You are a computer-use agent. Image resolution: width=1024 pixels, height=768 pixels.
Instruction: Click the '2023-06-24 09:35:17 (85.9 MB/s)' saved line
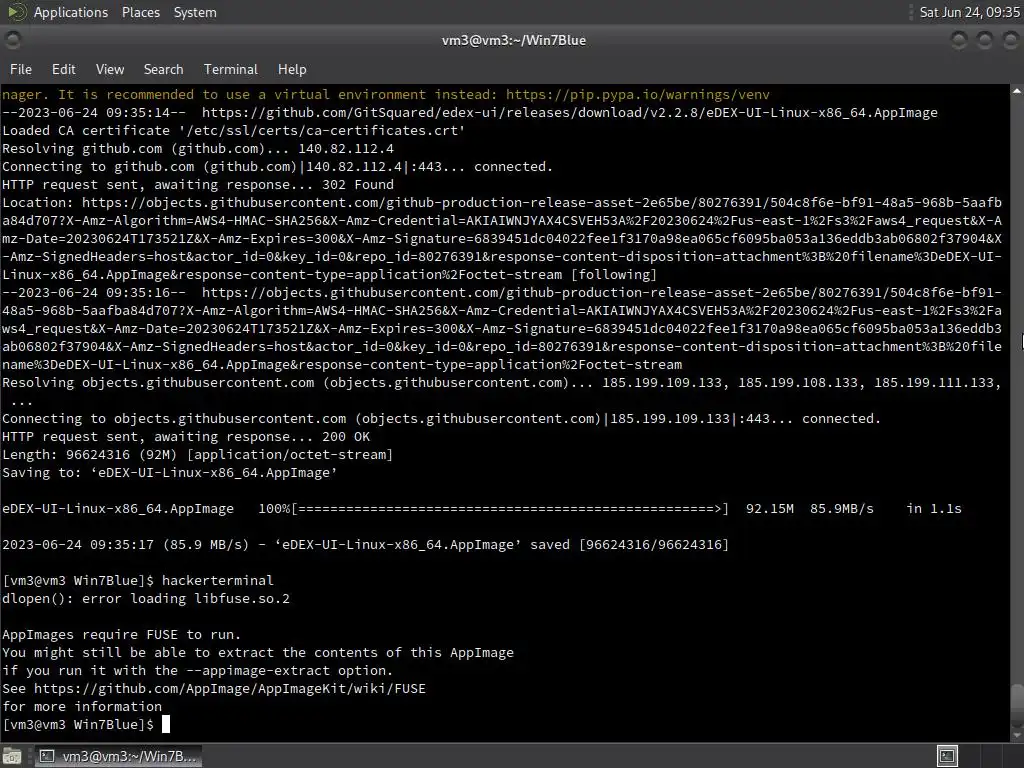pos(365,545)
